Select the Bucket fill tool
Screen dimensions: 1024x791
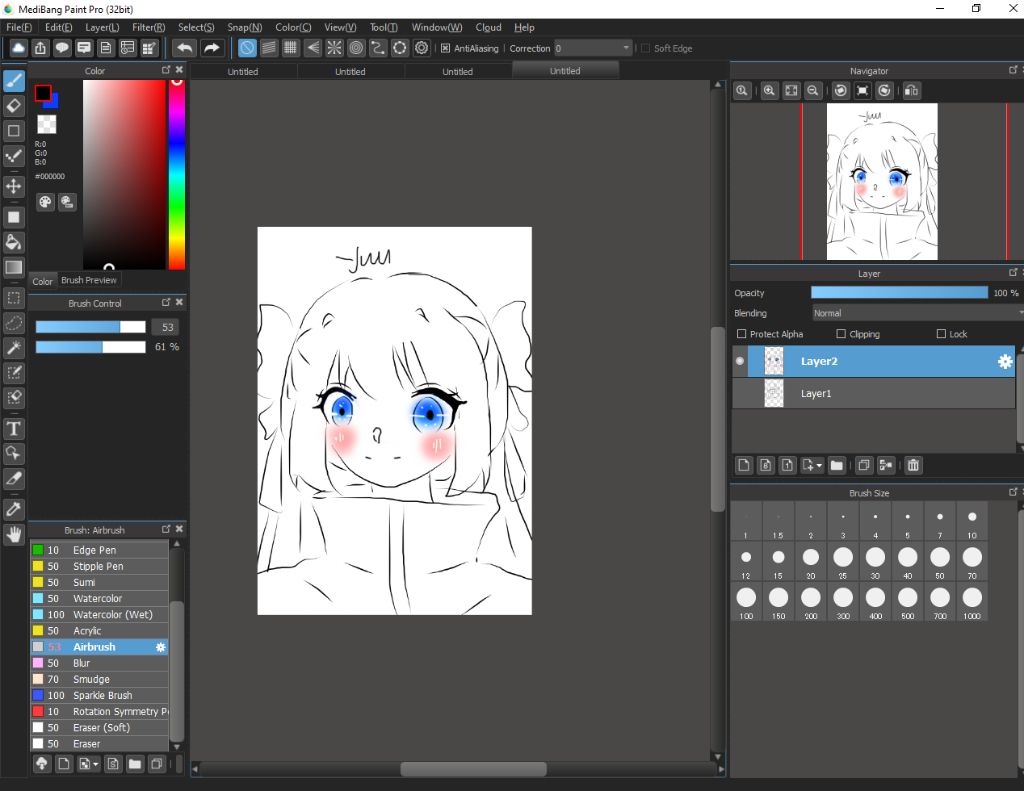coord(14,242)
